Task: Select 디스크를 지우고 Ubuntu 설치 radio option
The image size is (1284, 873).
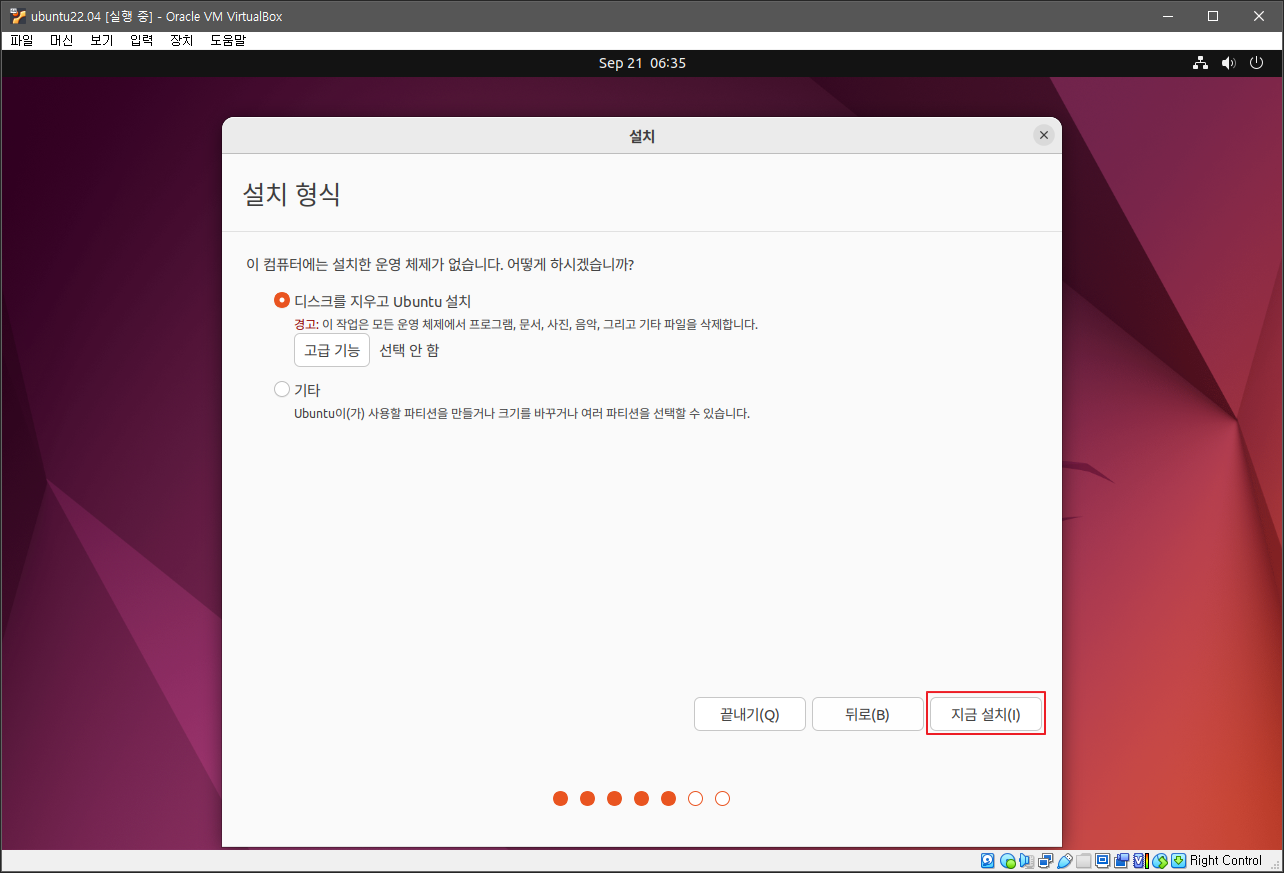Action: 282,301
